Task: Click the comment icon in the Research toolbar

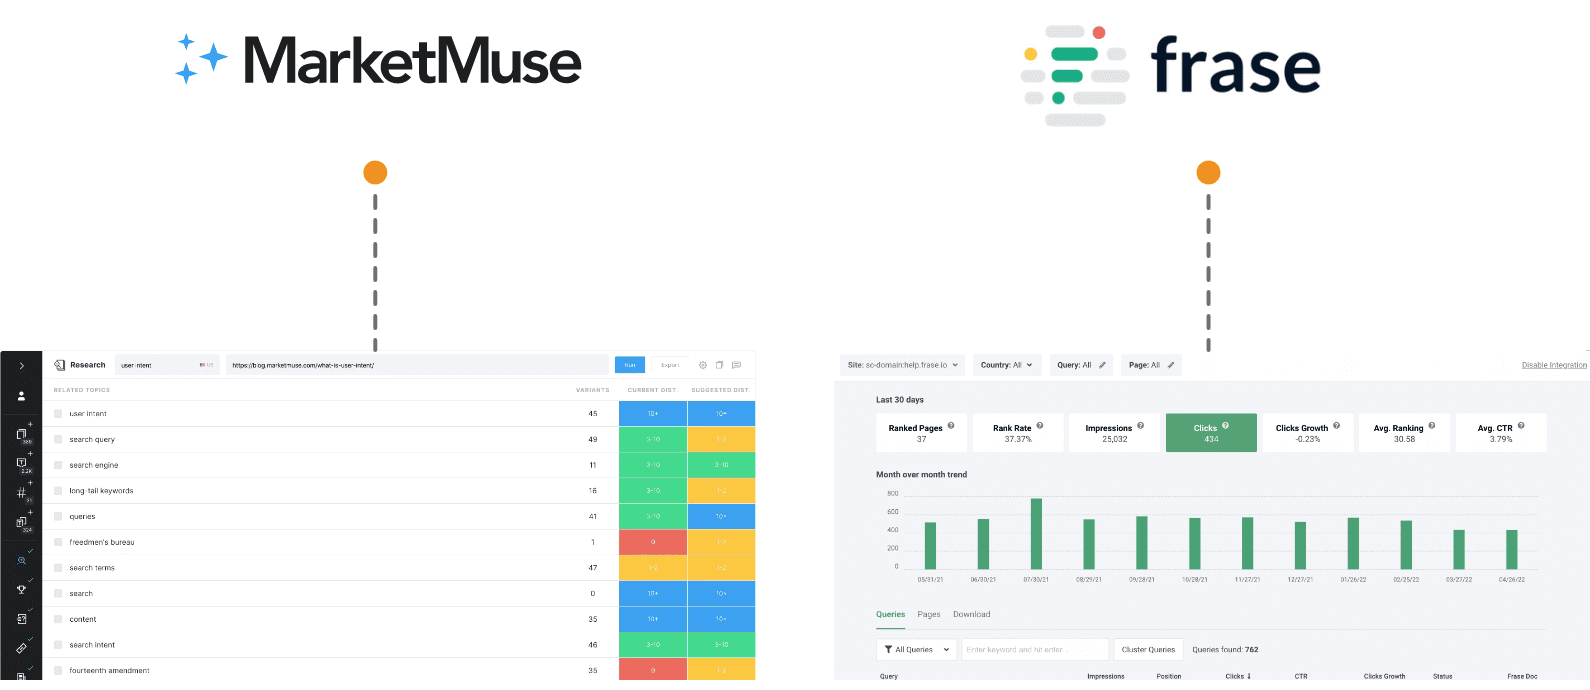Action: pos(736,365)
